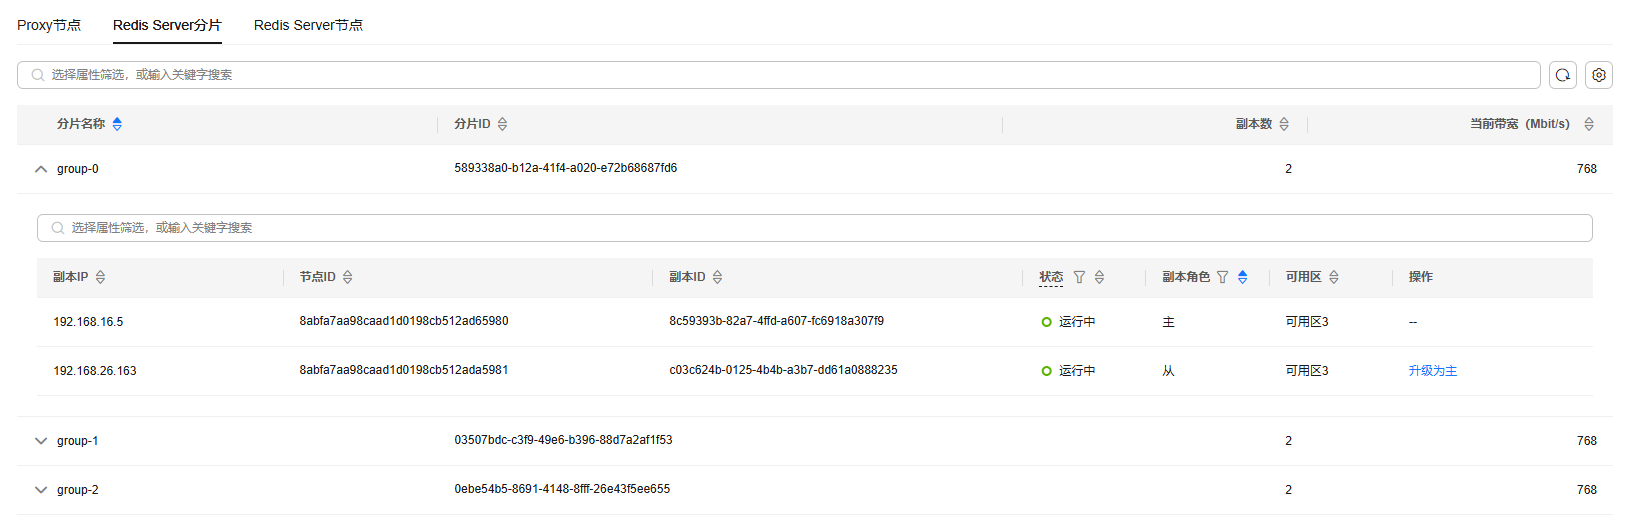The width and height of the screenshot is (1629, 526).
Task: Sort by 副本ID column arrows
Action: [x=717, y=277]
